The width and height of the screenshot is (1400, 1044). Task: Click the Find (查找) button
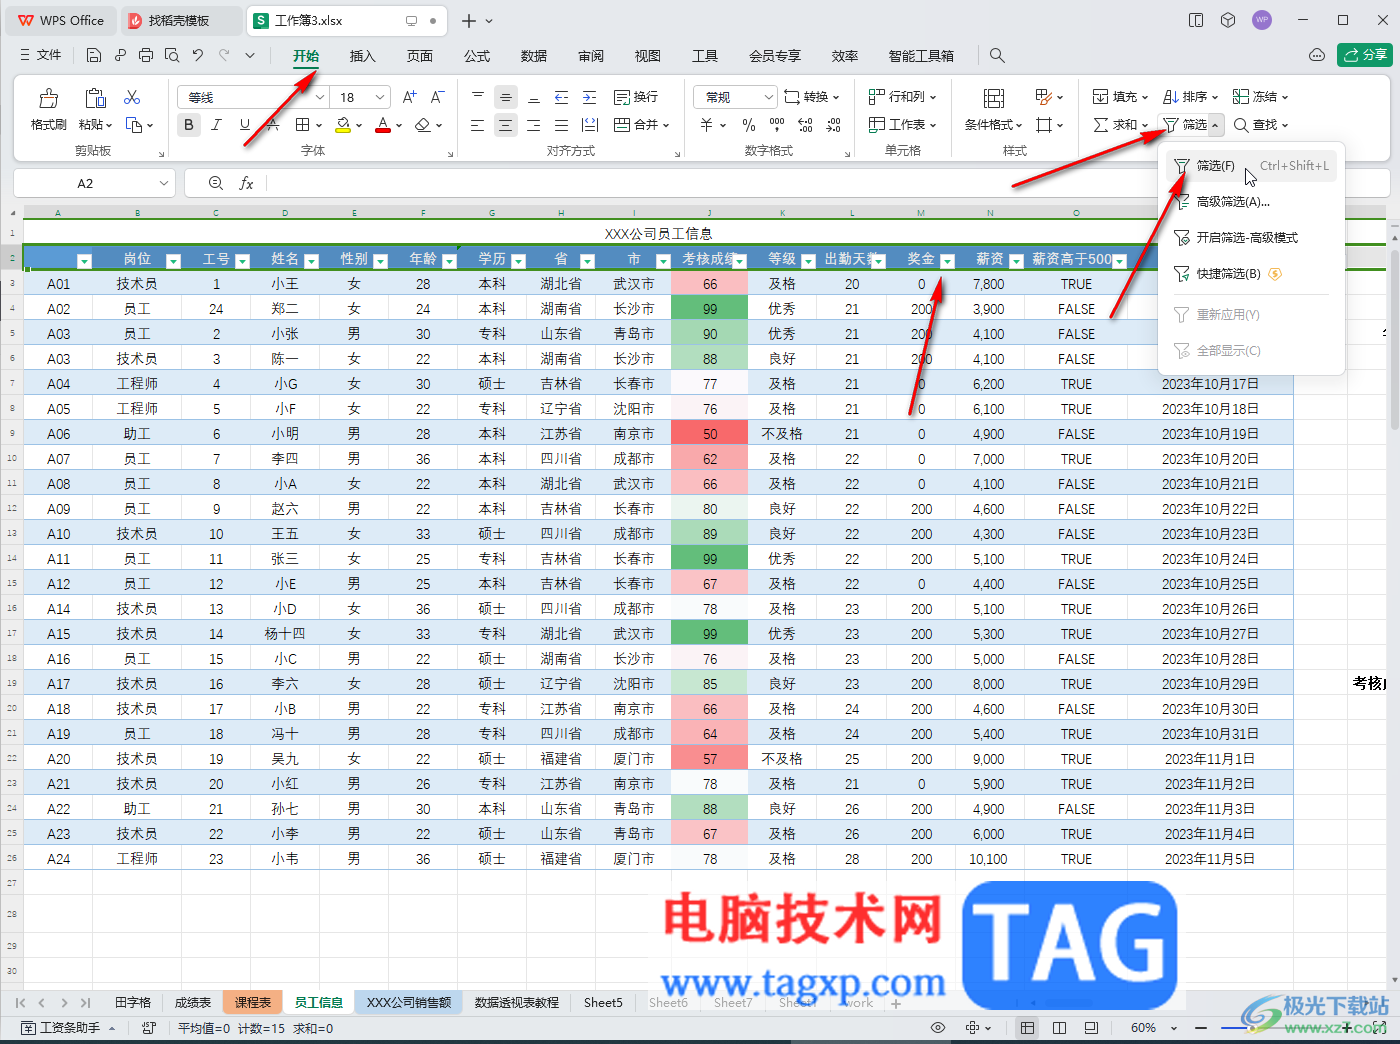(1261, 125)
